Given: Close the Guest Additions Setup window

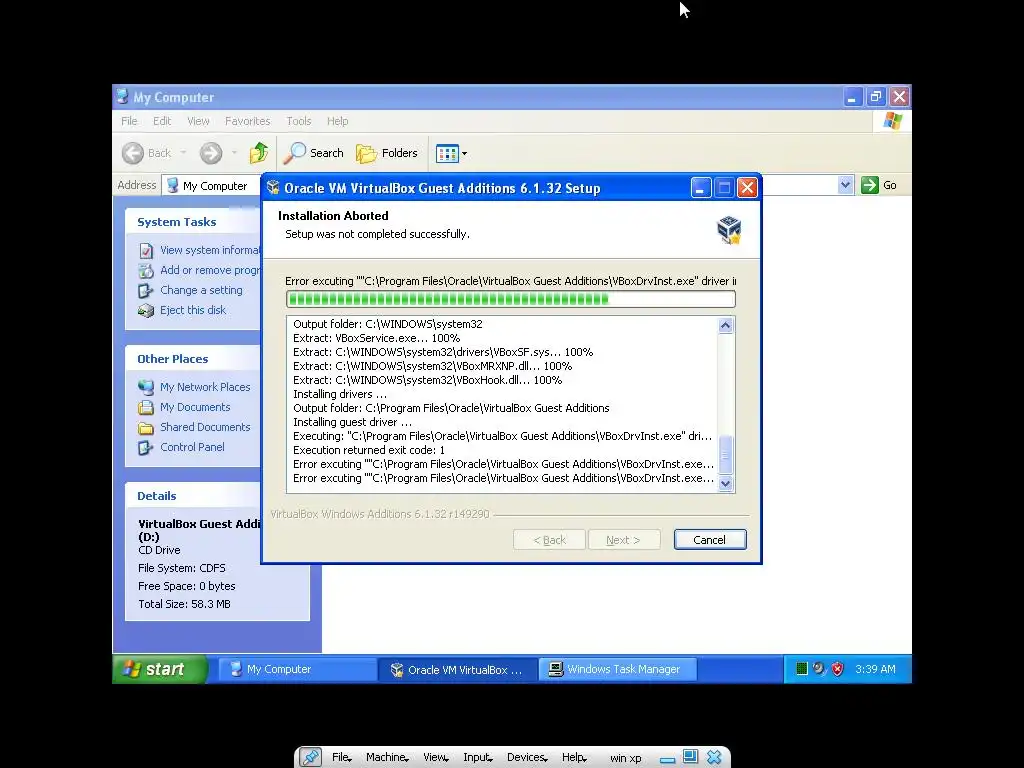Looking at the screenshot, I should coord(747,188).
